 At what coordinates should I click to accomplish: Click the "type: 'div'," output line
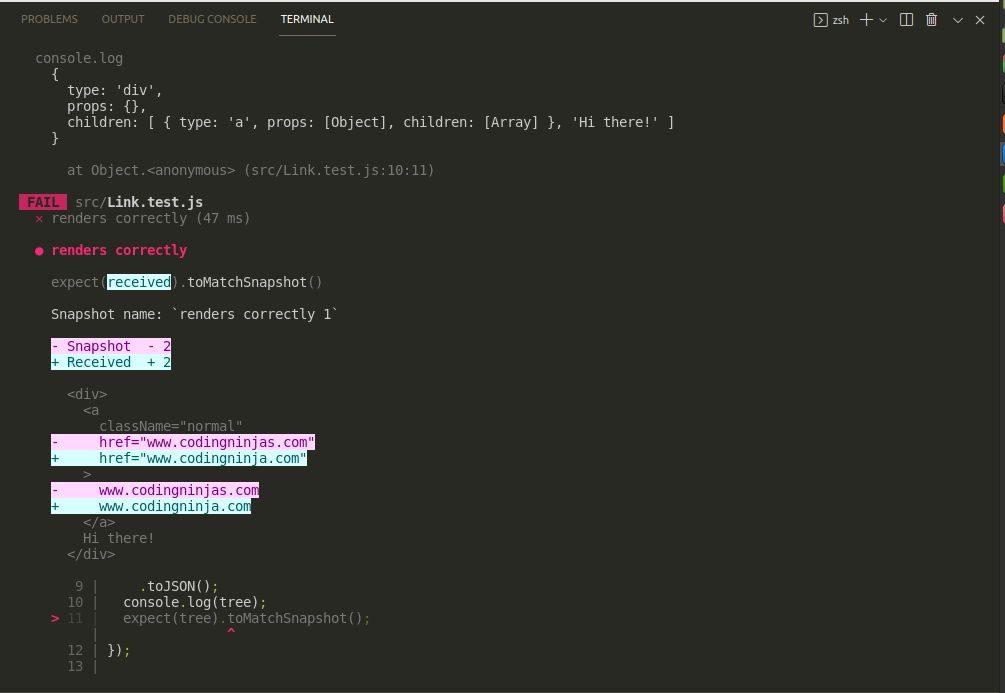115,90
